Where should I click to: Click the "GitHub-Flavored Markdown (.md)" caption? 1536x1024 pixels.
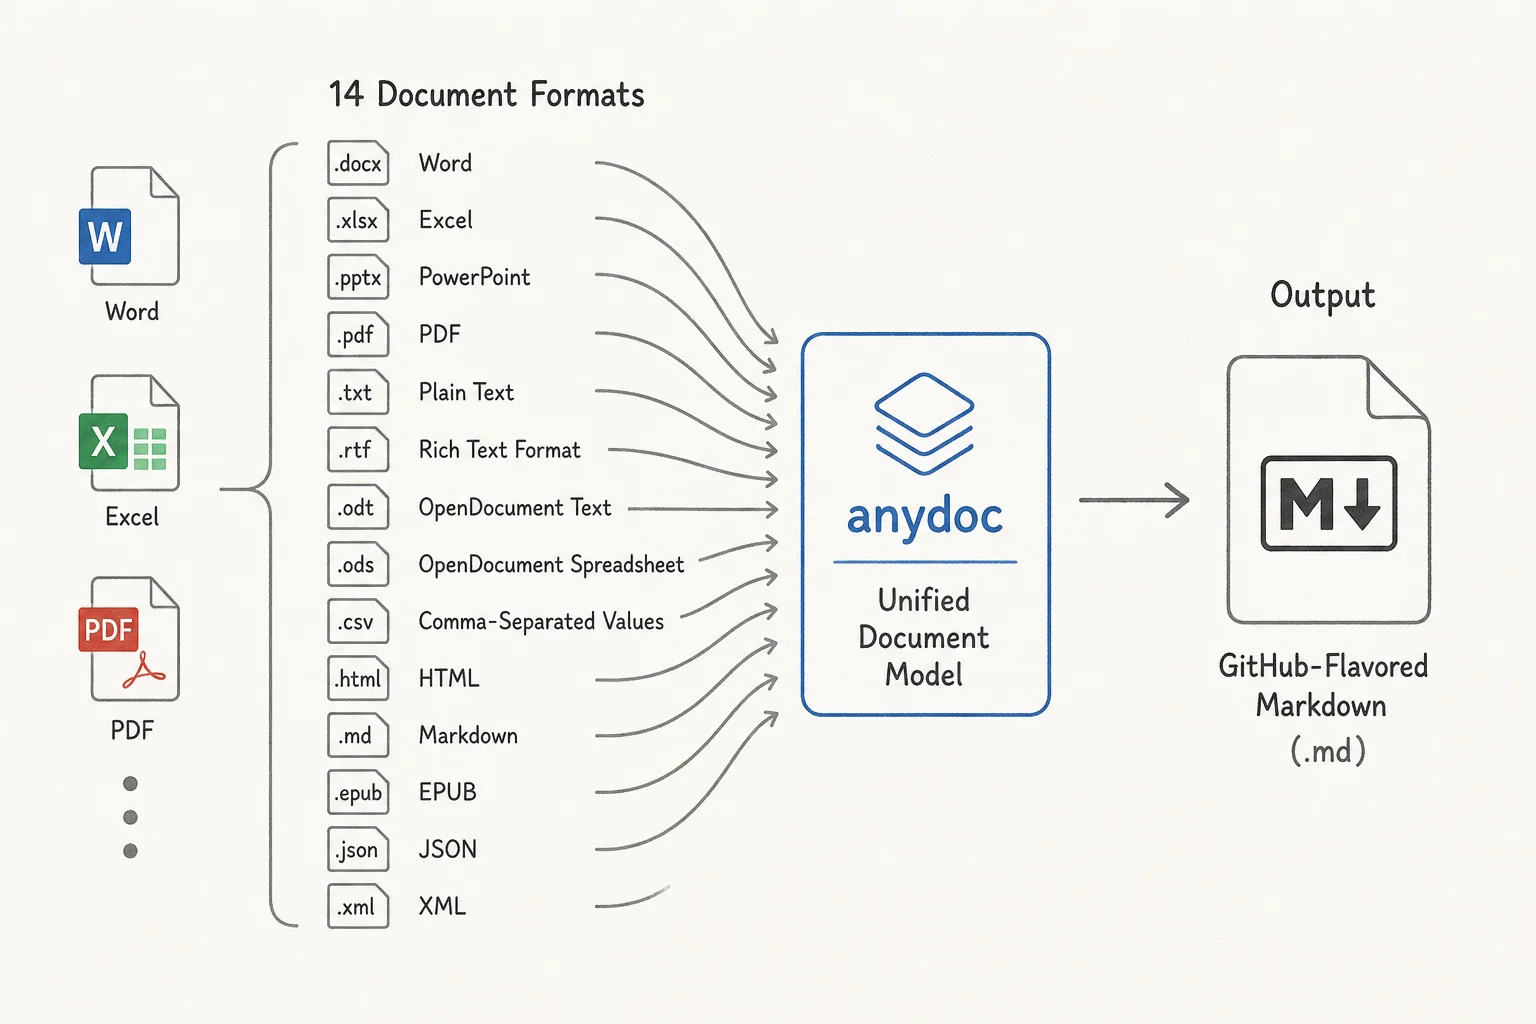[x=1323, y=707]
